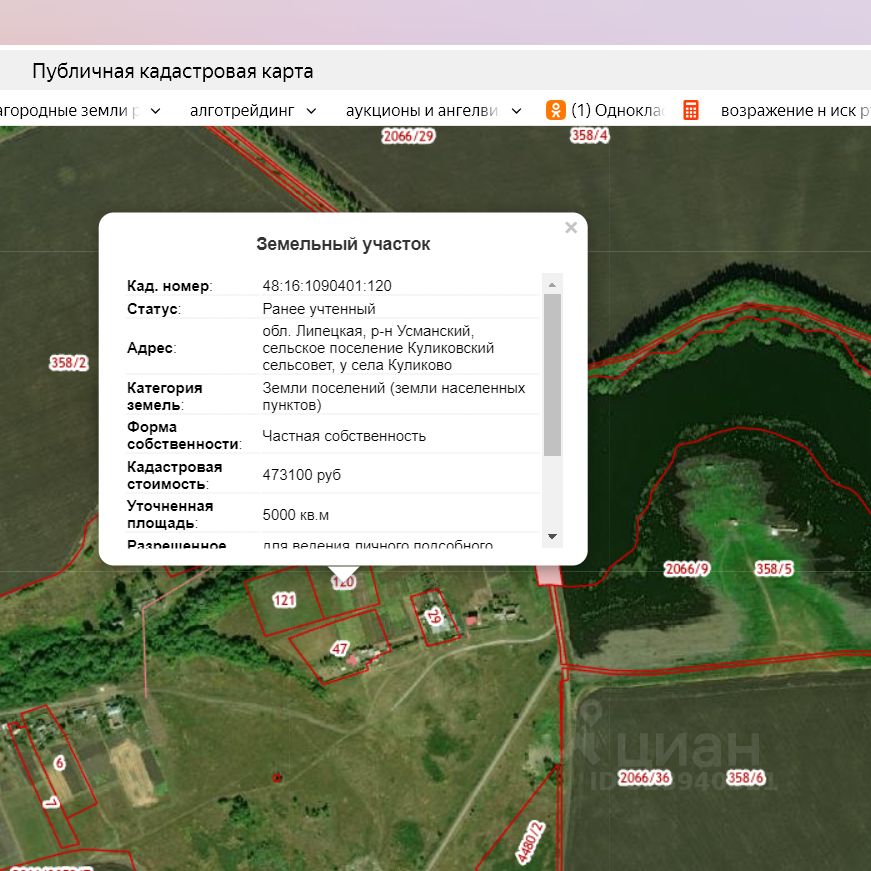Click the Частная собственность value
The width and height of the screenshot is (871, 871).
[344, 436]
